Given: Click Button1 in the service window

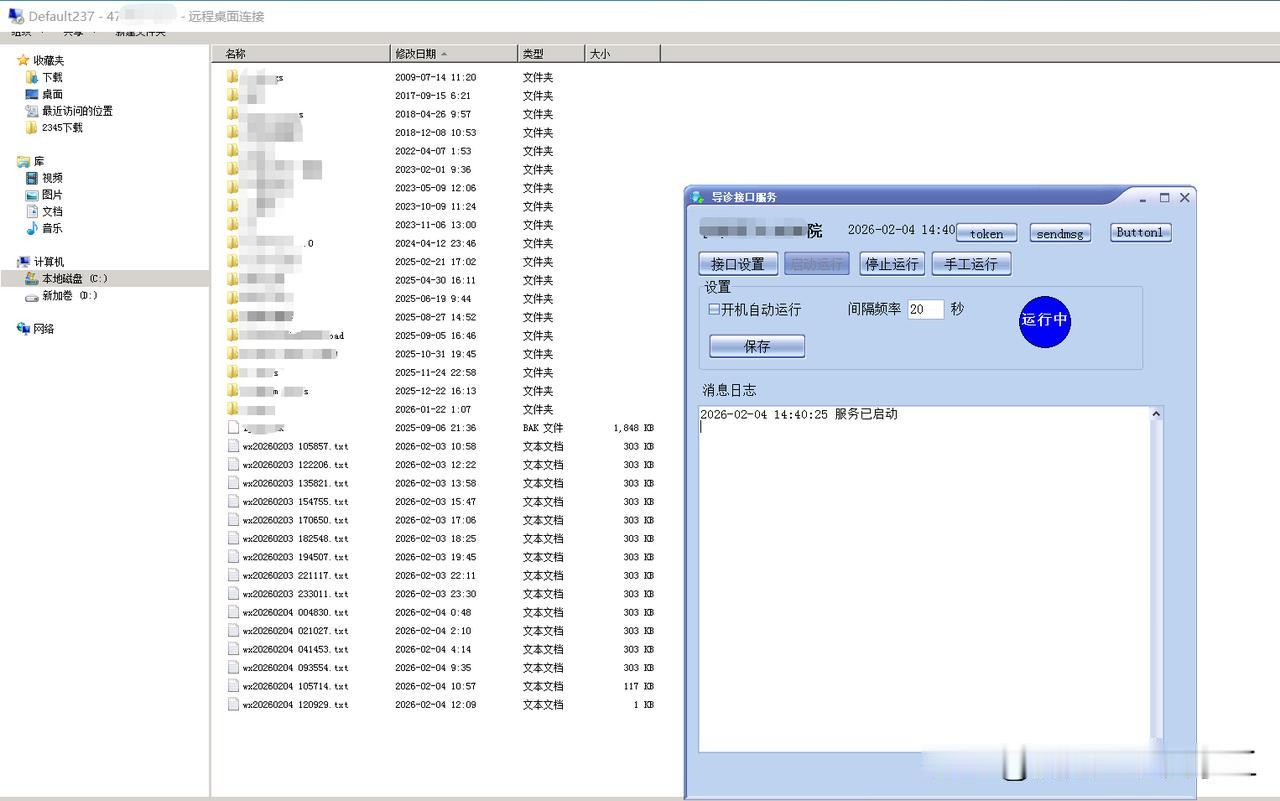Looking at the screenshot, I should (1140, 232).
